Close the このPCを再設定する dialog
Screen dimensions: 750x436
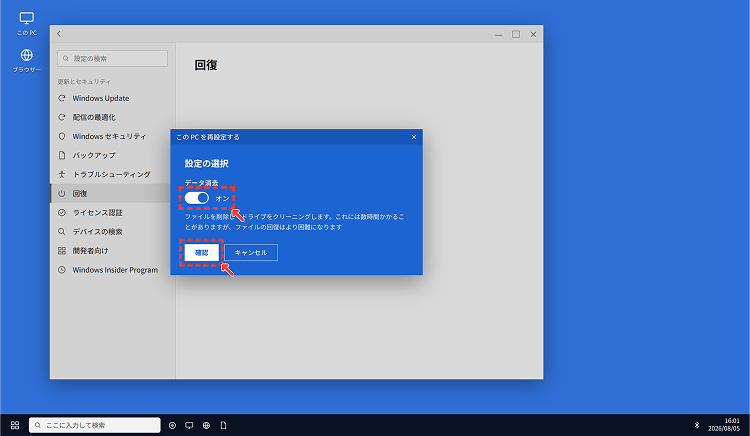(x=414, y=137)
